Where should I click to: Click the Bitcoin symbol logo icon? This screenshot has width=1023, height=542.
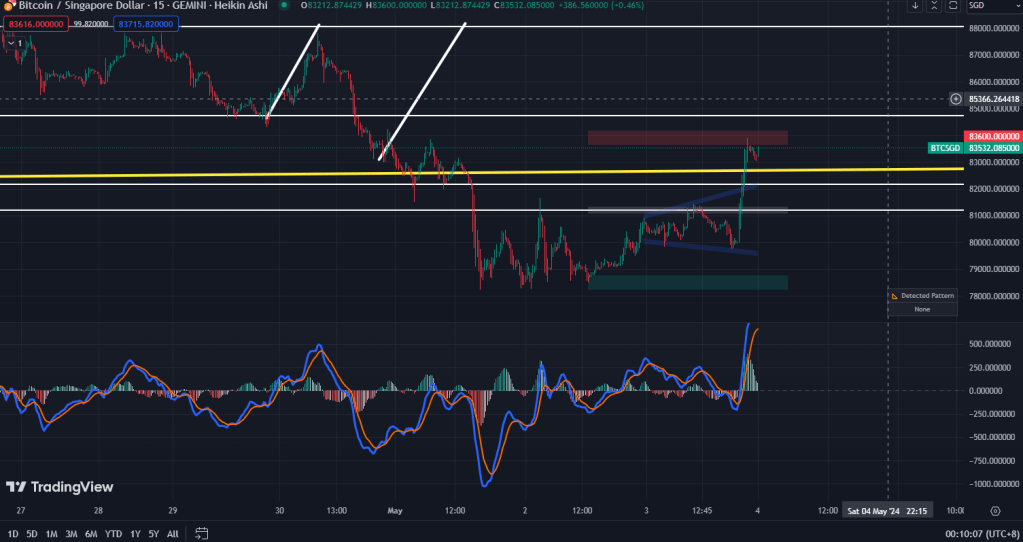point(9,6)
